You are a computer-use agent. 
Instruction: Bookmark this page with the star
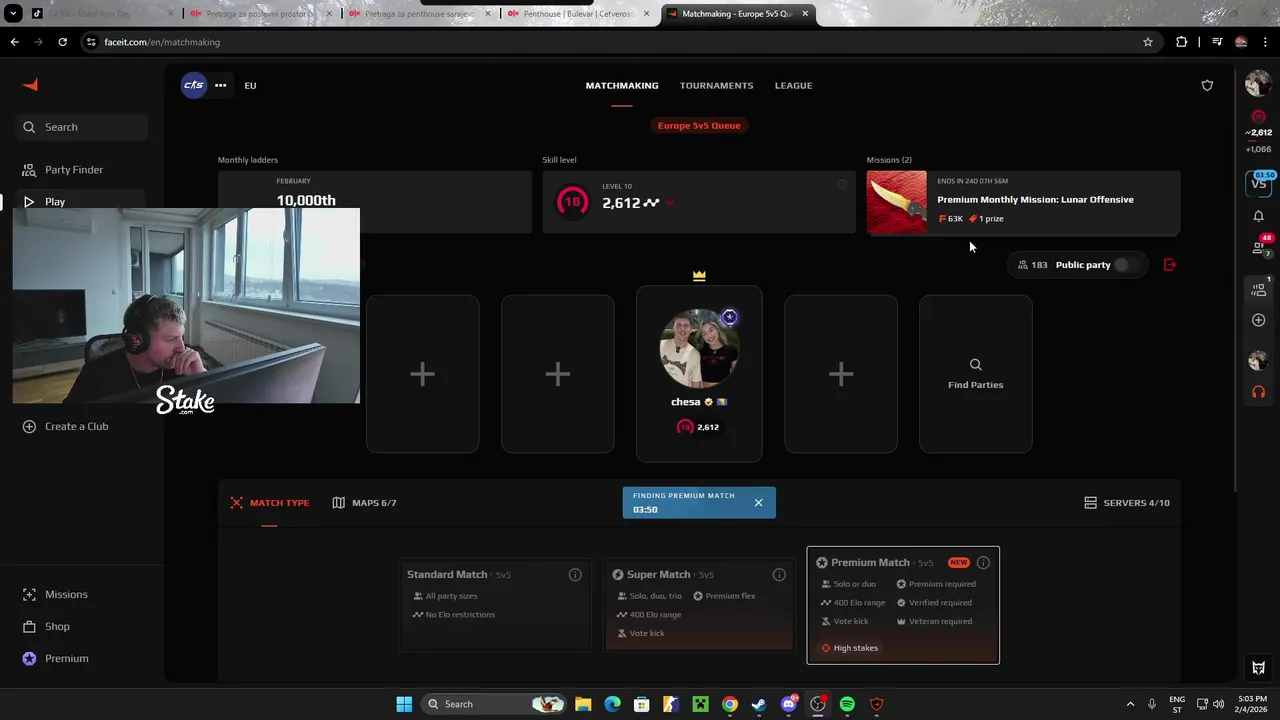pyautogui.click(x=1148, y=42)
